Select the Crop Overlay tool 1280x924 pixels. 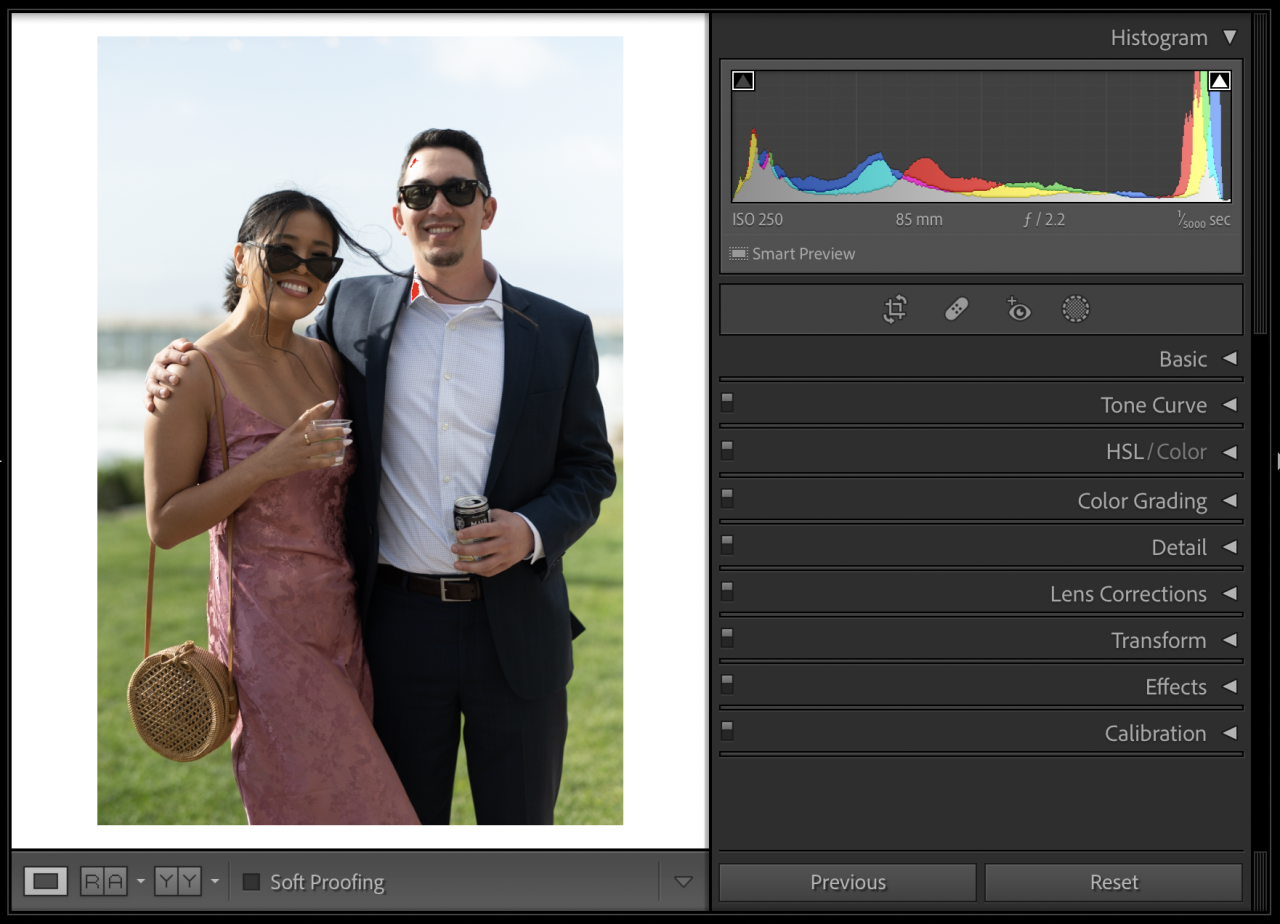(x=895, y=309)
